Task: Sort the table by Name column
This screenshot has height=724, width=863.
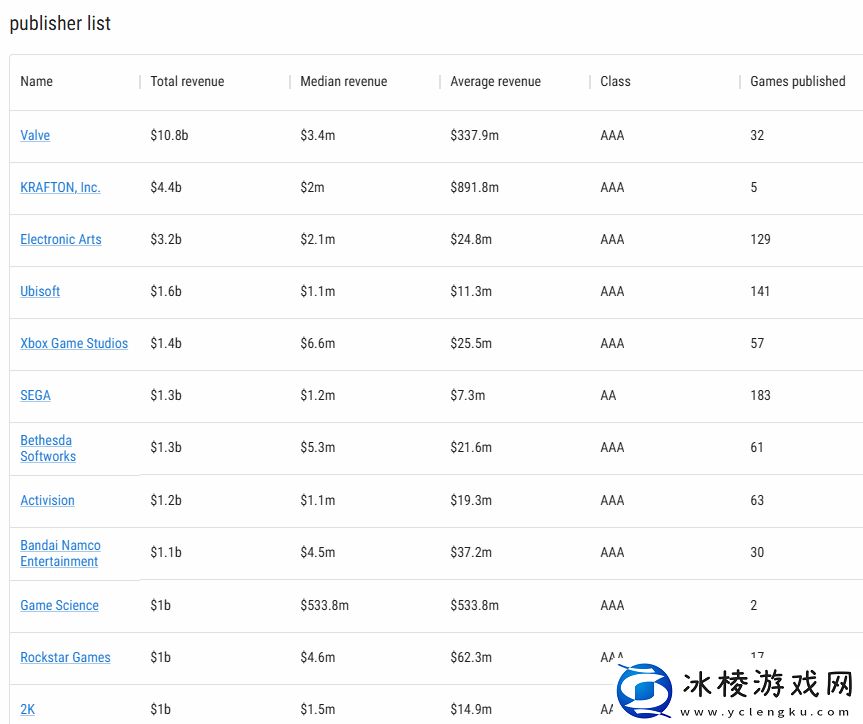Action: 36,81
